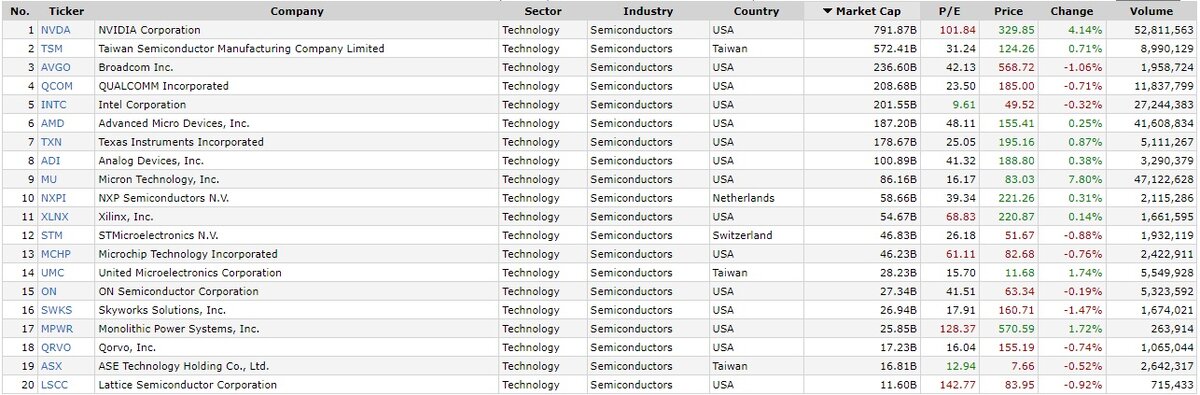Viewport: 1200px width, 395px height.
Task: Sort by the Ticker column header
Action: coord(66,11)
